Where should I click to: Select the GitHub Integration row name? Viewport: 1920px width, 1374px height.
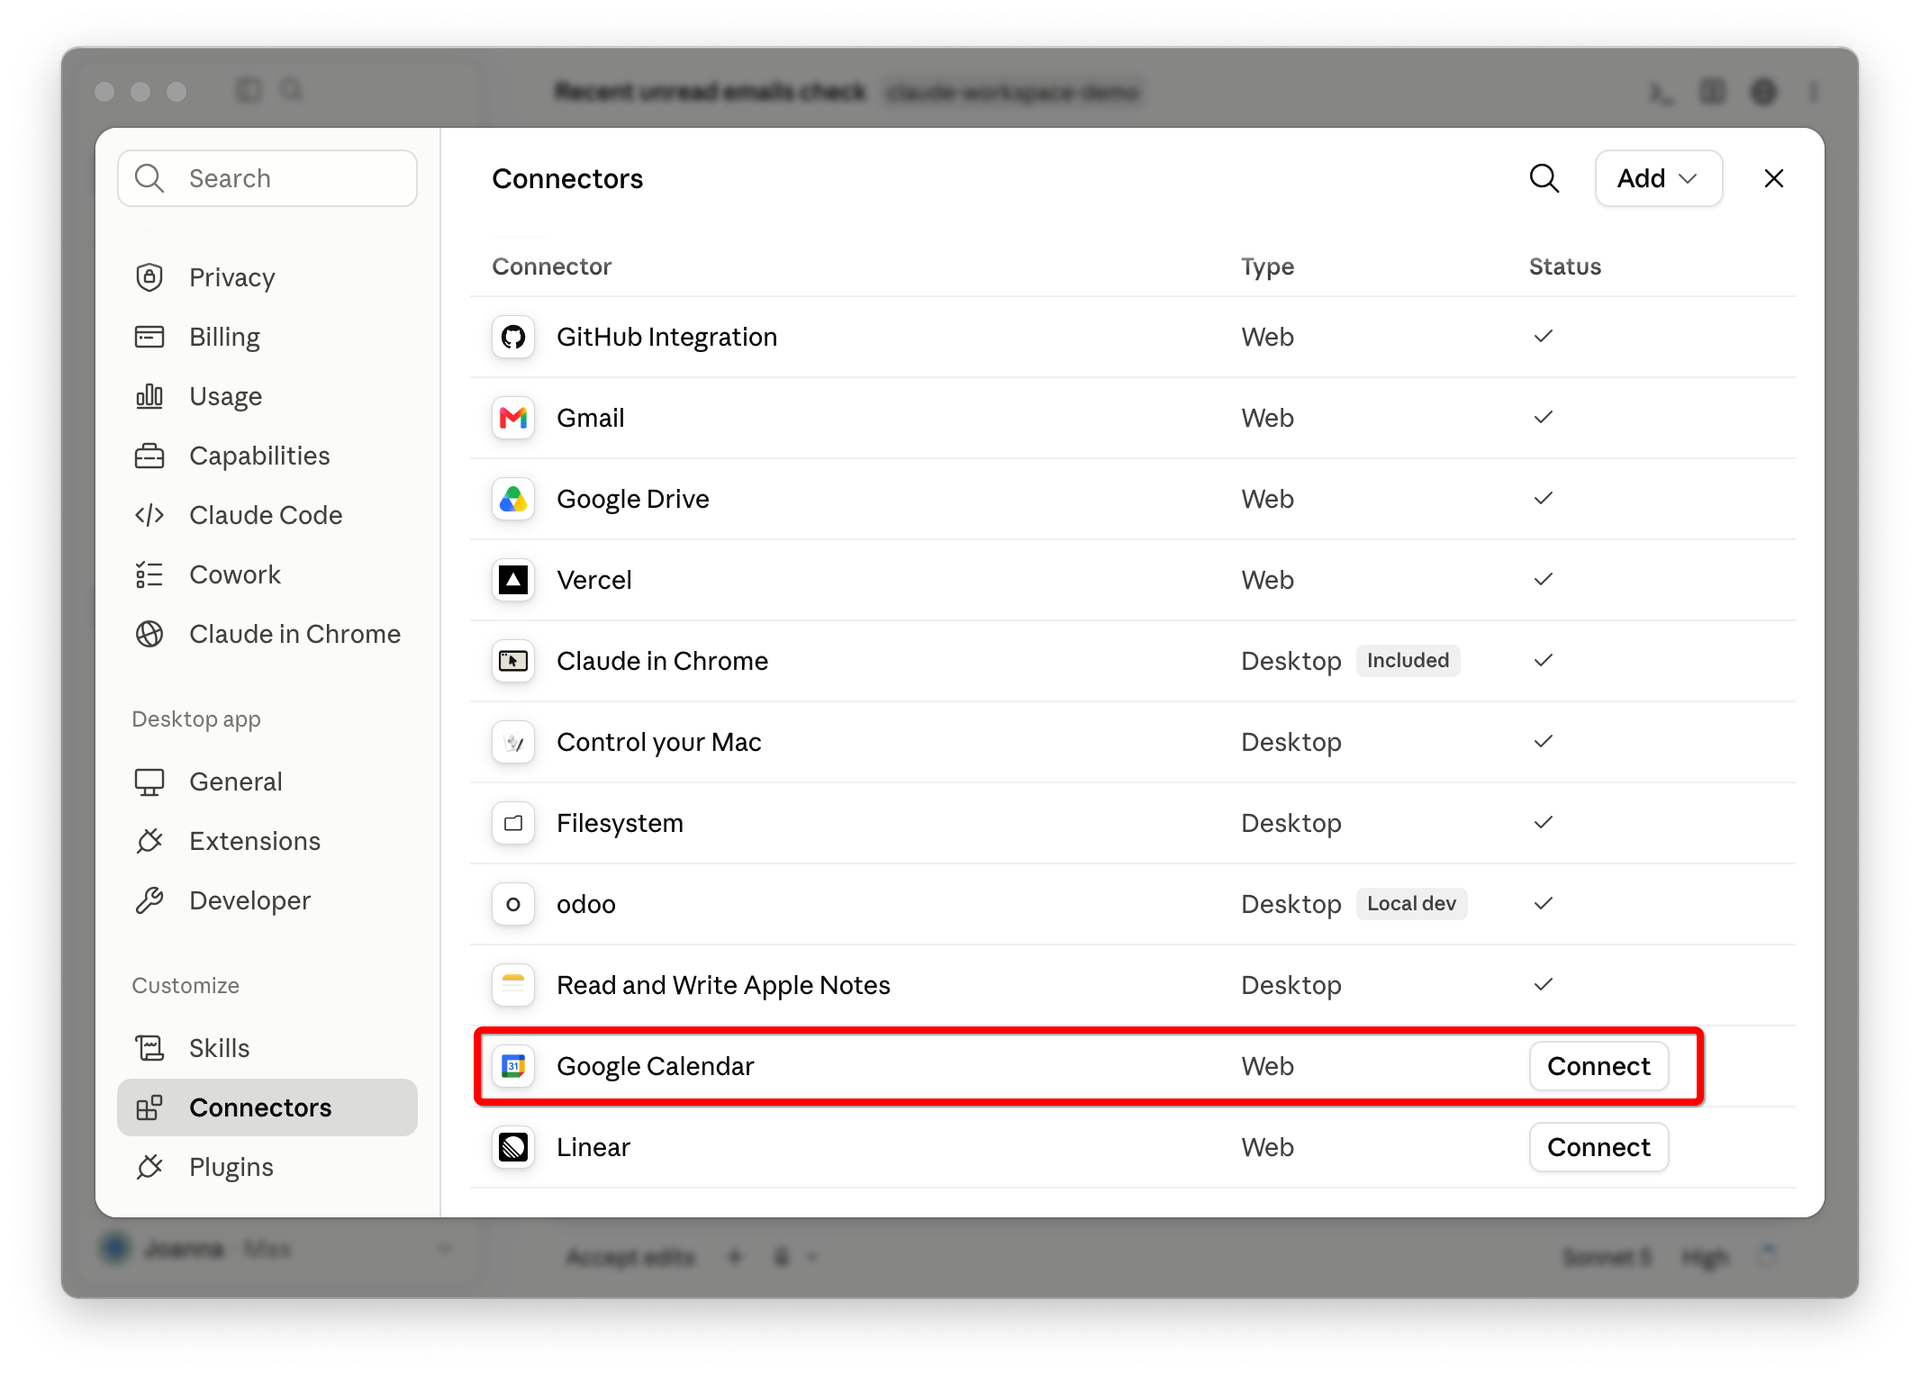click(x=667, y=337)
